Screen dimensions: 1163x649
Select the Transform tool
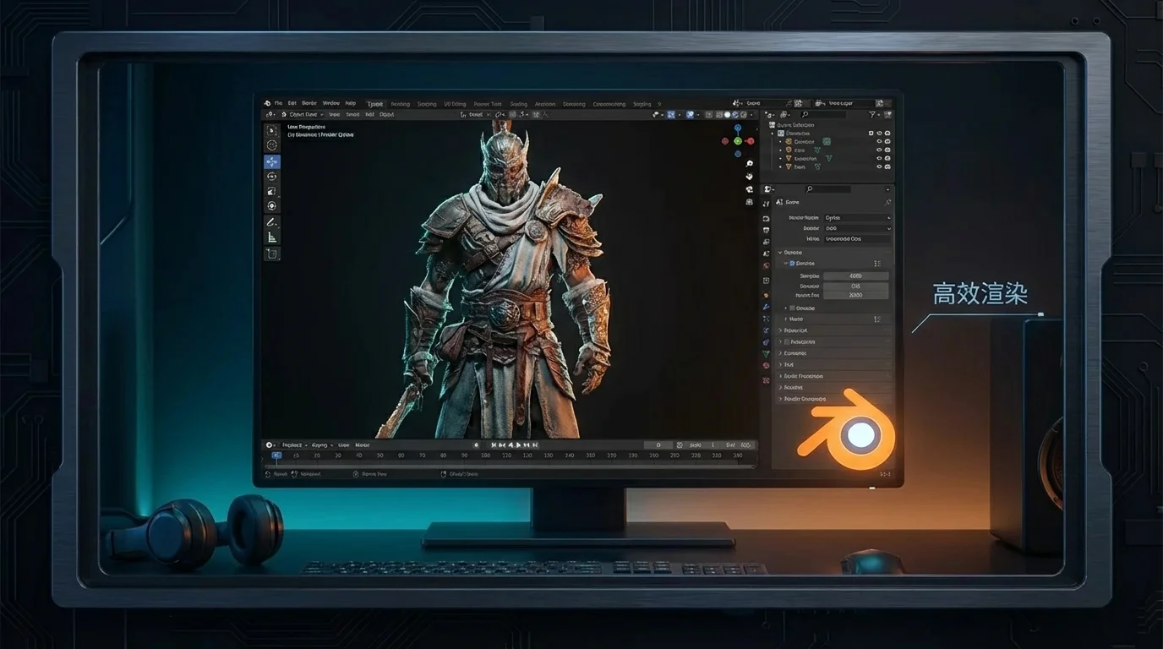pos(272,206)
